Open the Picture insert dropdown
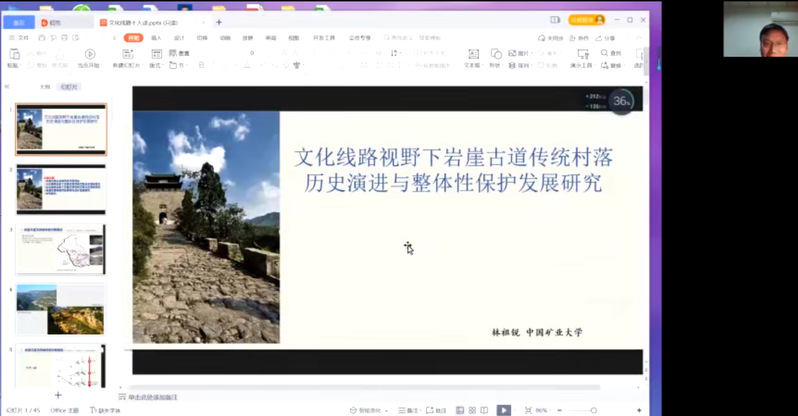This screenshot has width=798, height=416. click(x=519, y=53)
